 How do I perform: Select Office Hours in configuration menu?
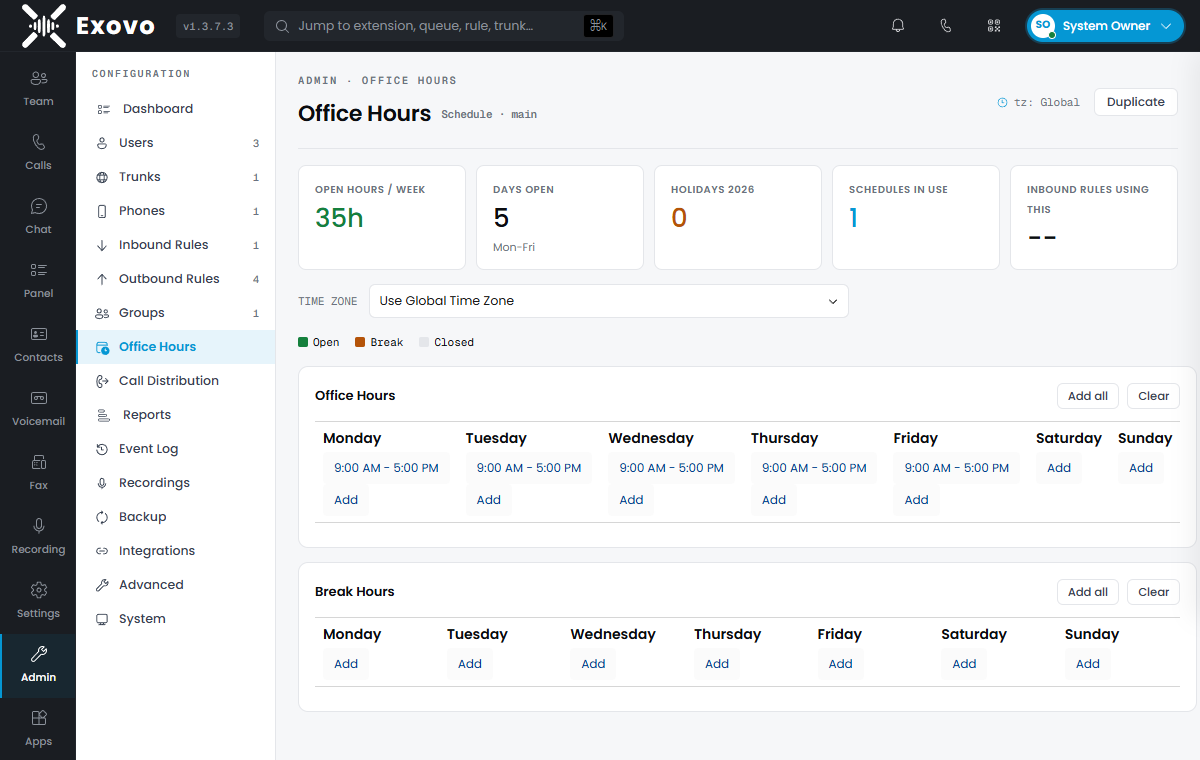175,347
